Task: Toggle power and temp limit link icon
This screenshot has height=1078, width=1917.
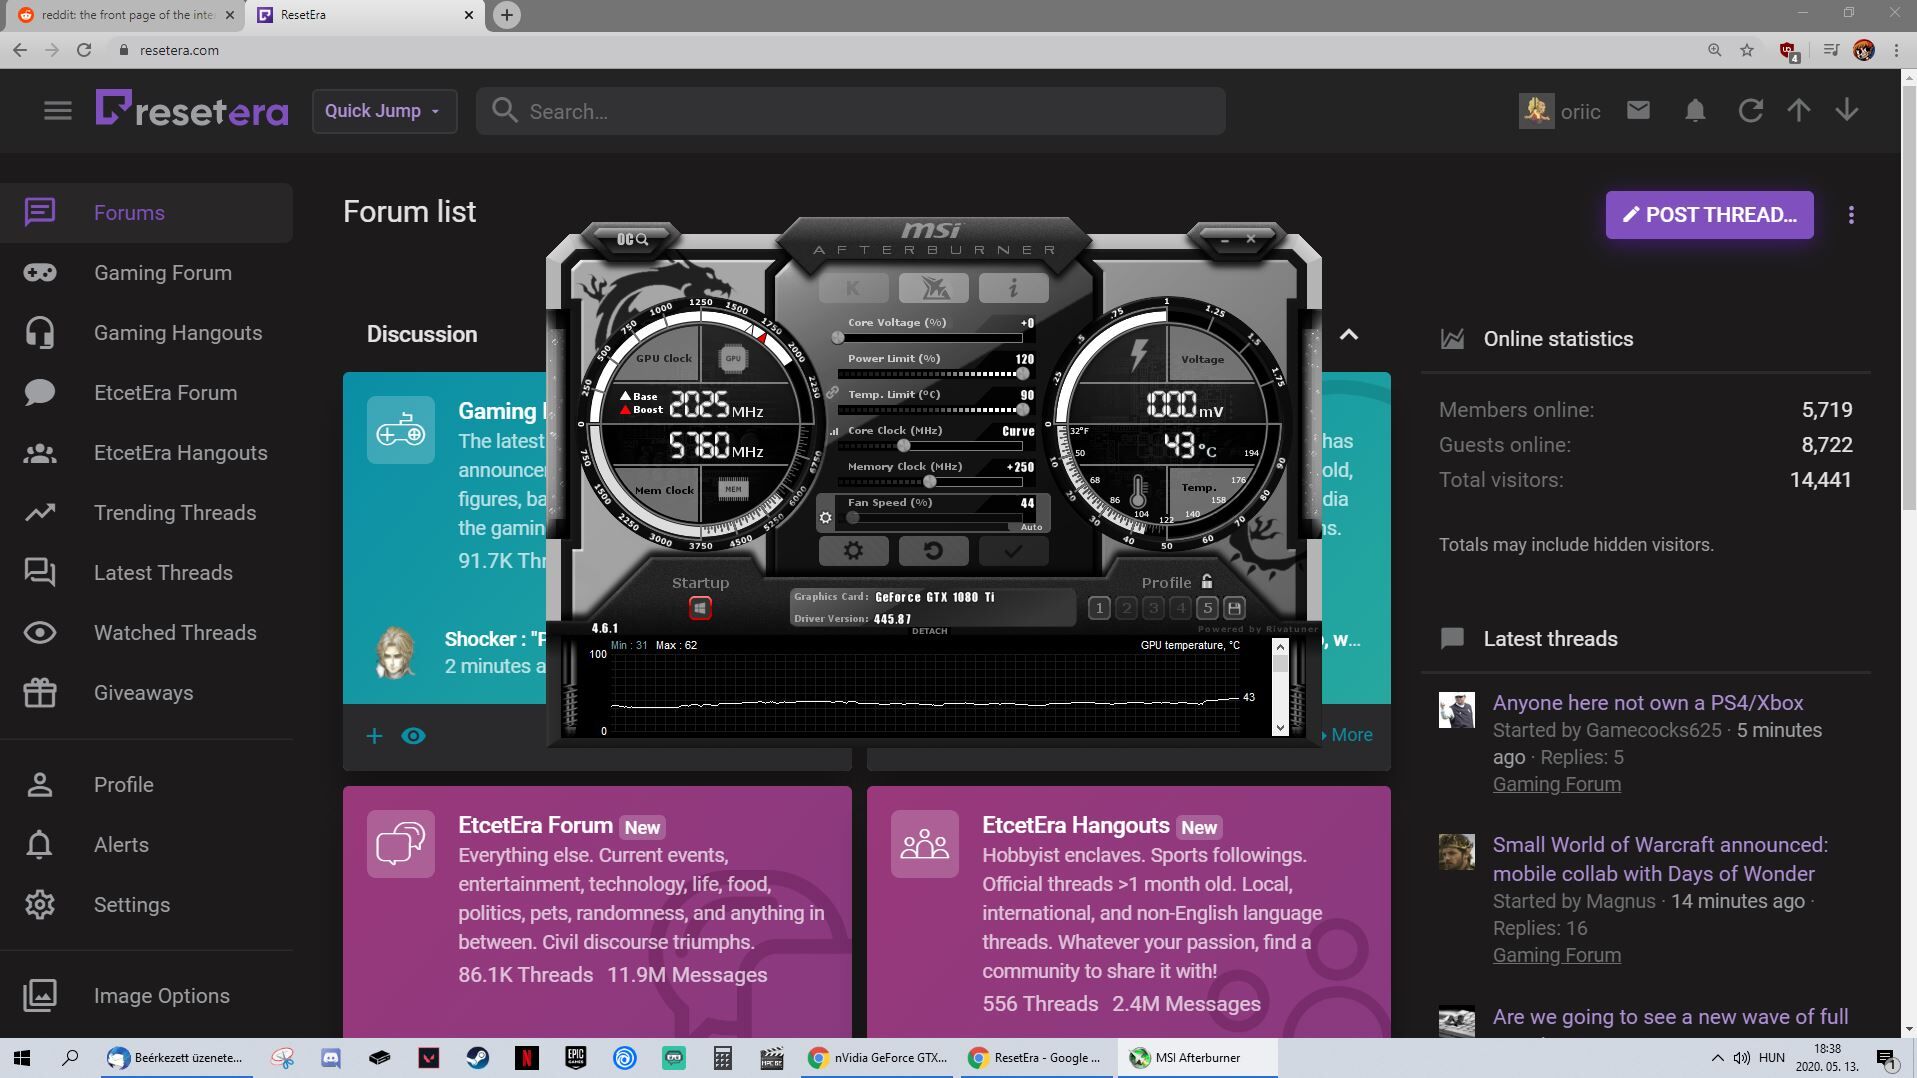Action: tap(832, 393)
